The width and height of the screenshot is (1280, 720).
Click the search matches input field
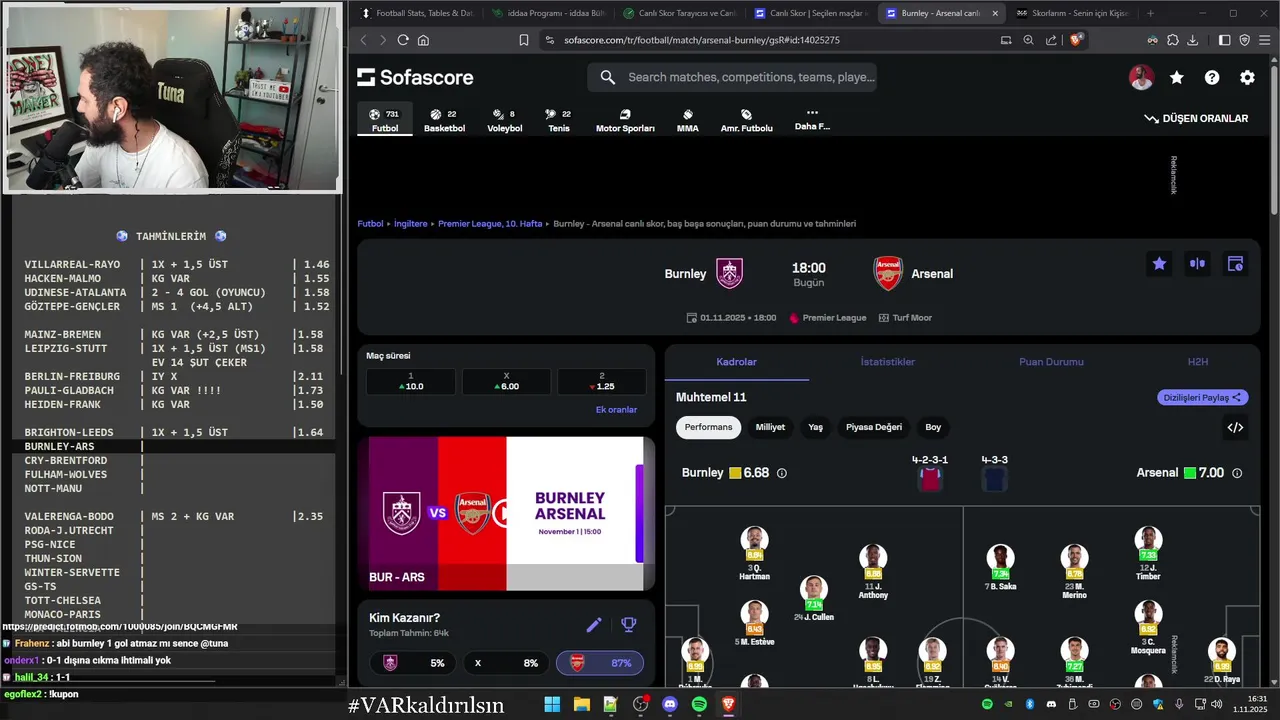pos(732,77)
